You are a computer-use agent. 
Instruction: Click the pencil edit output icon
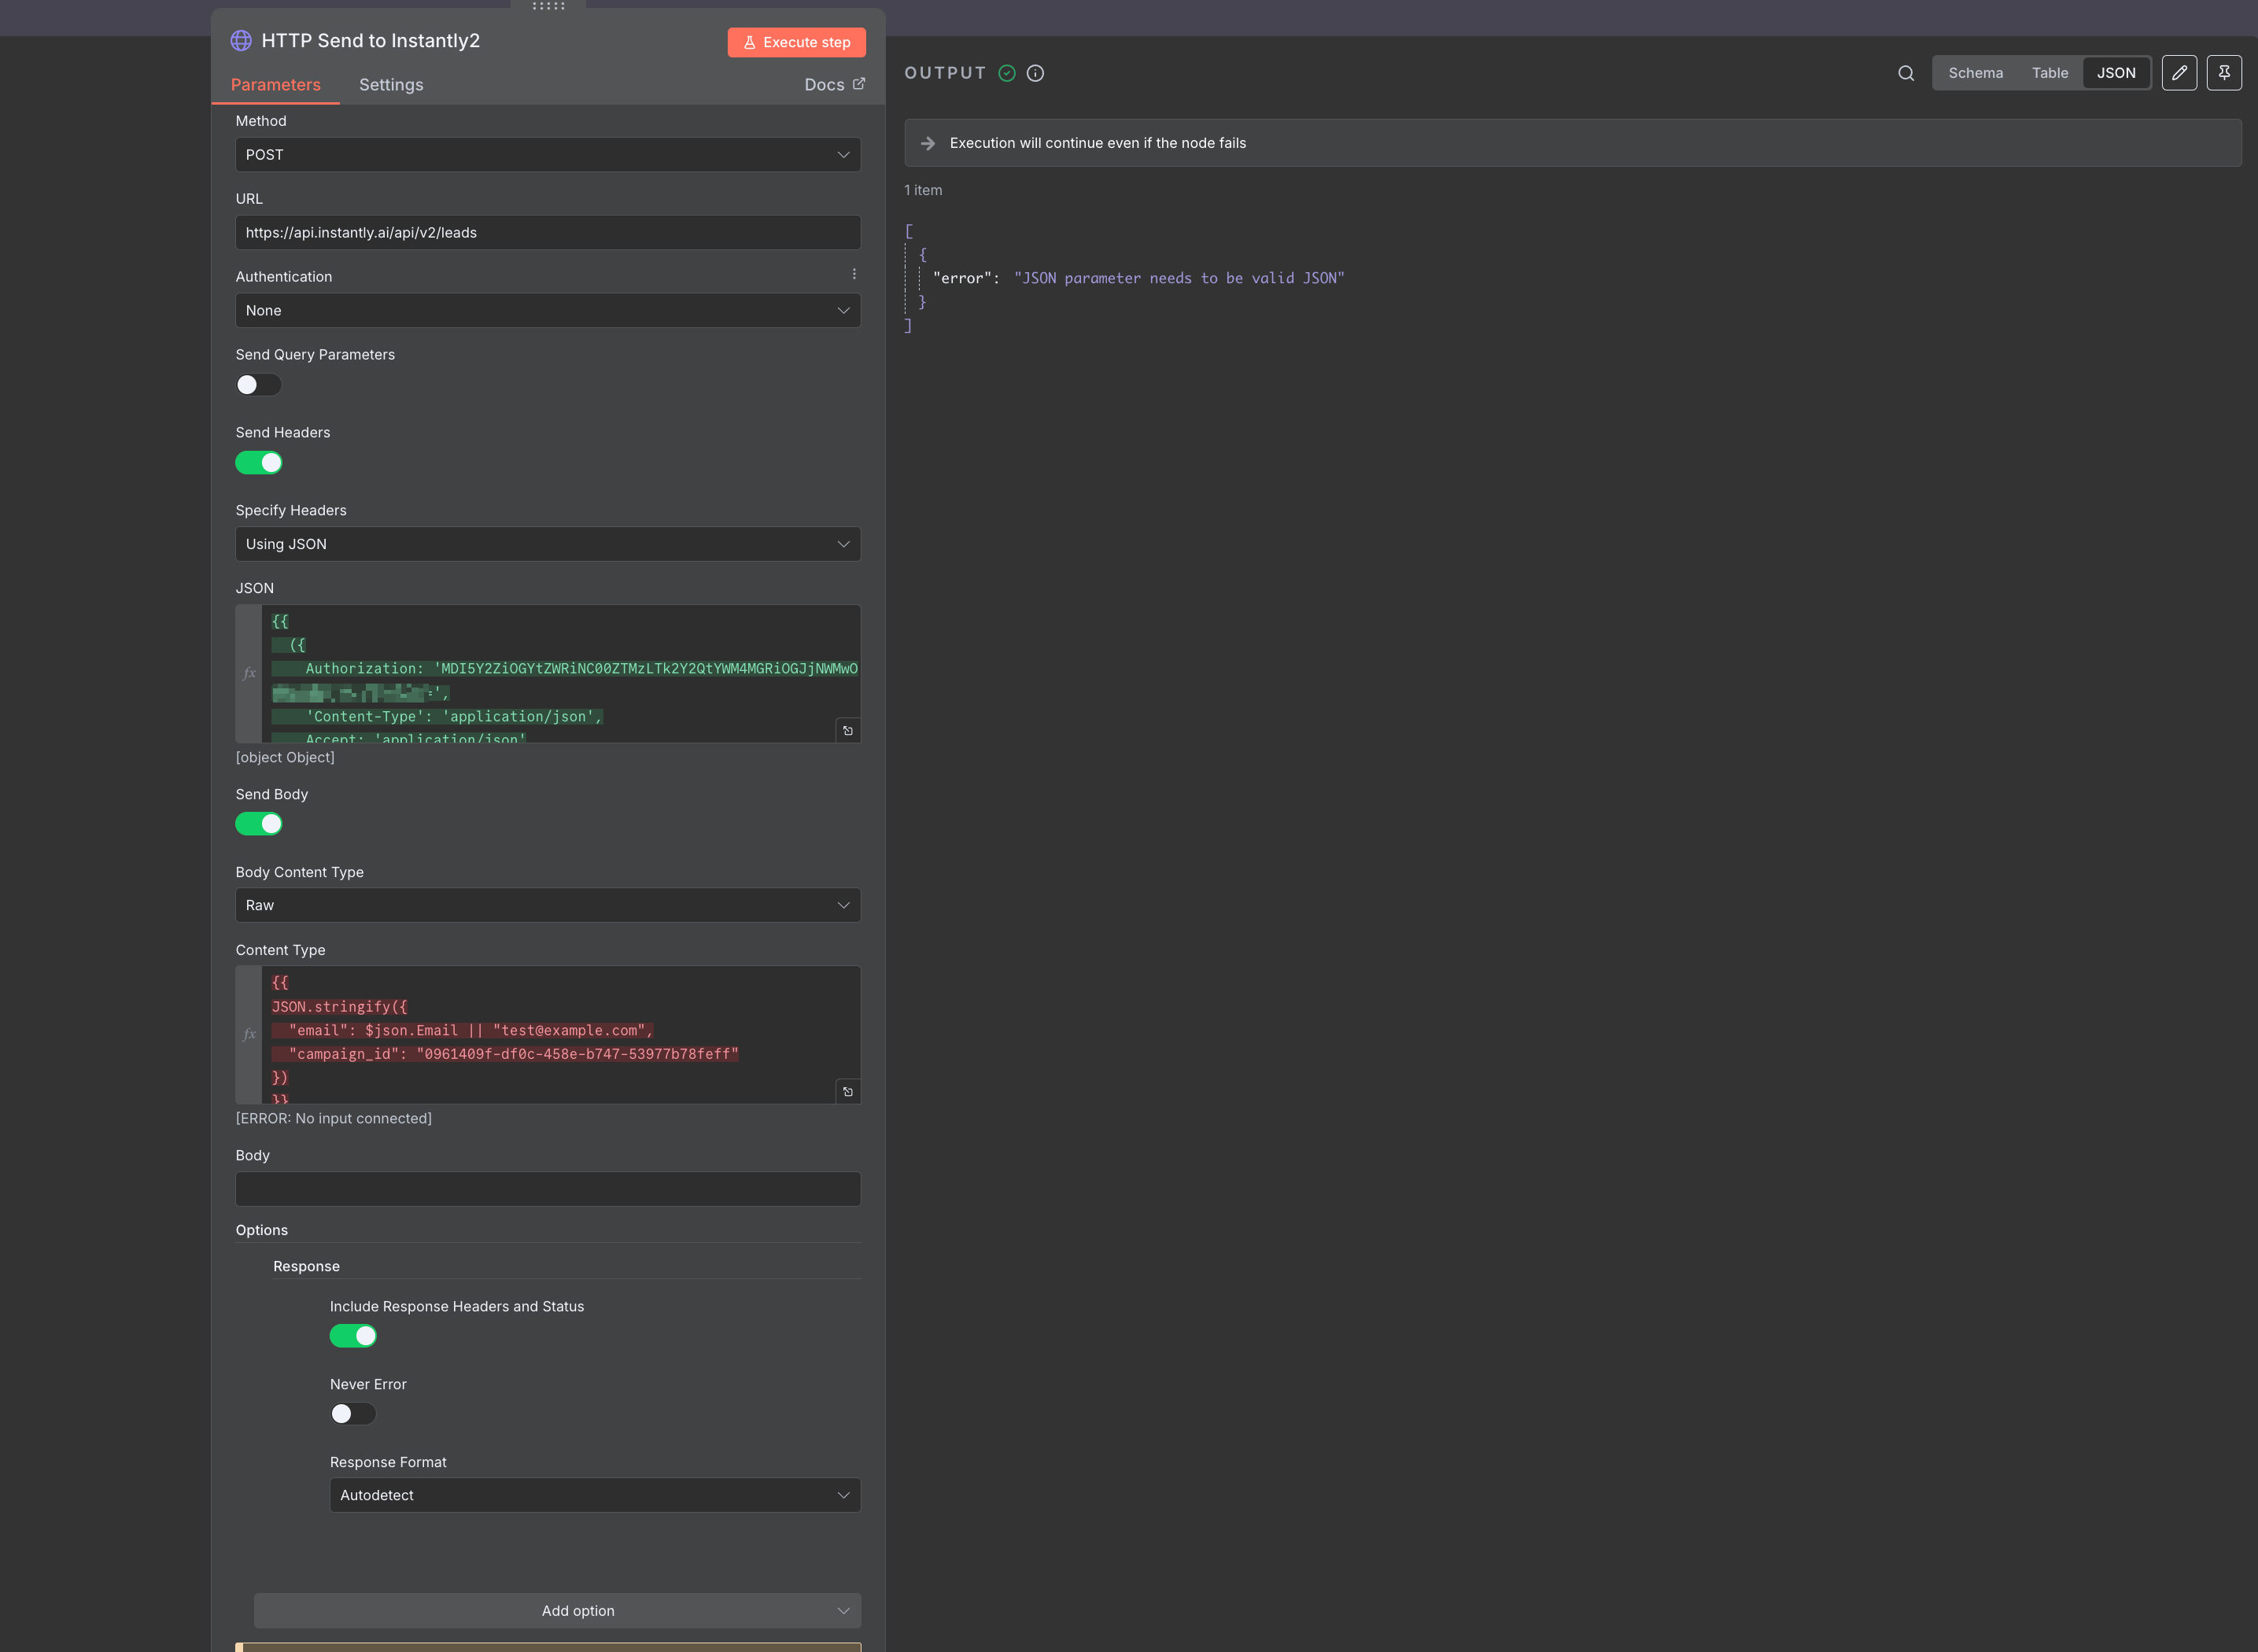click(2179, 73)
